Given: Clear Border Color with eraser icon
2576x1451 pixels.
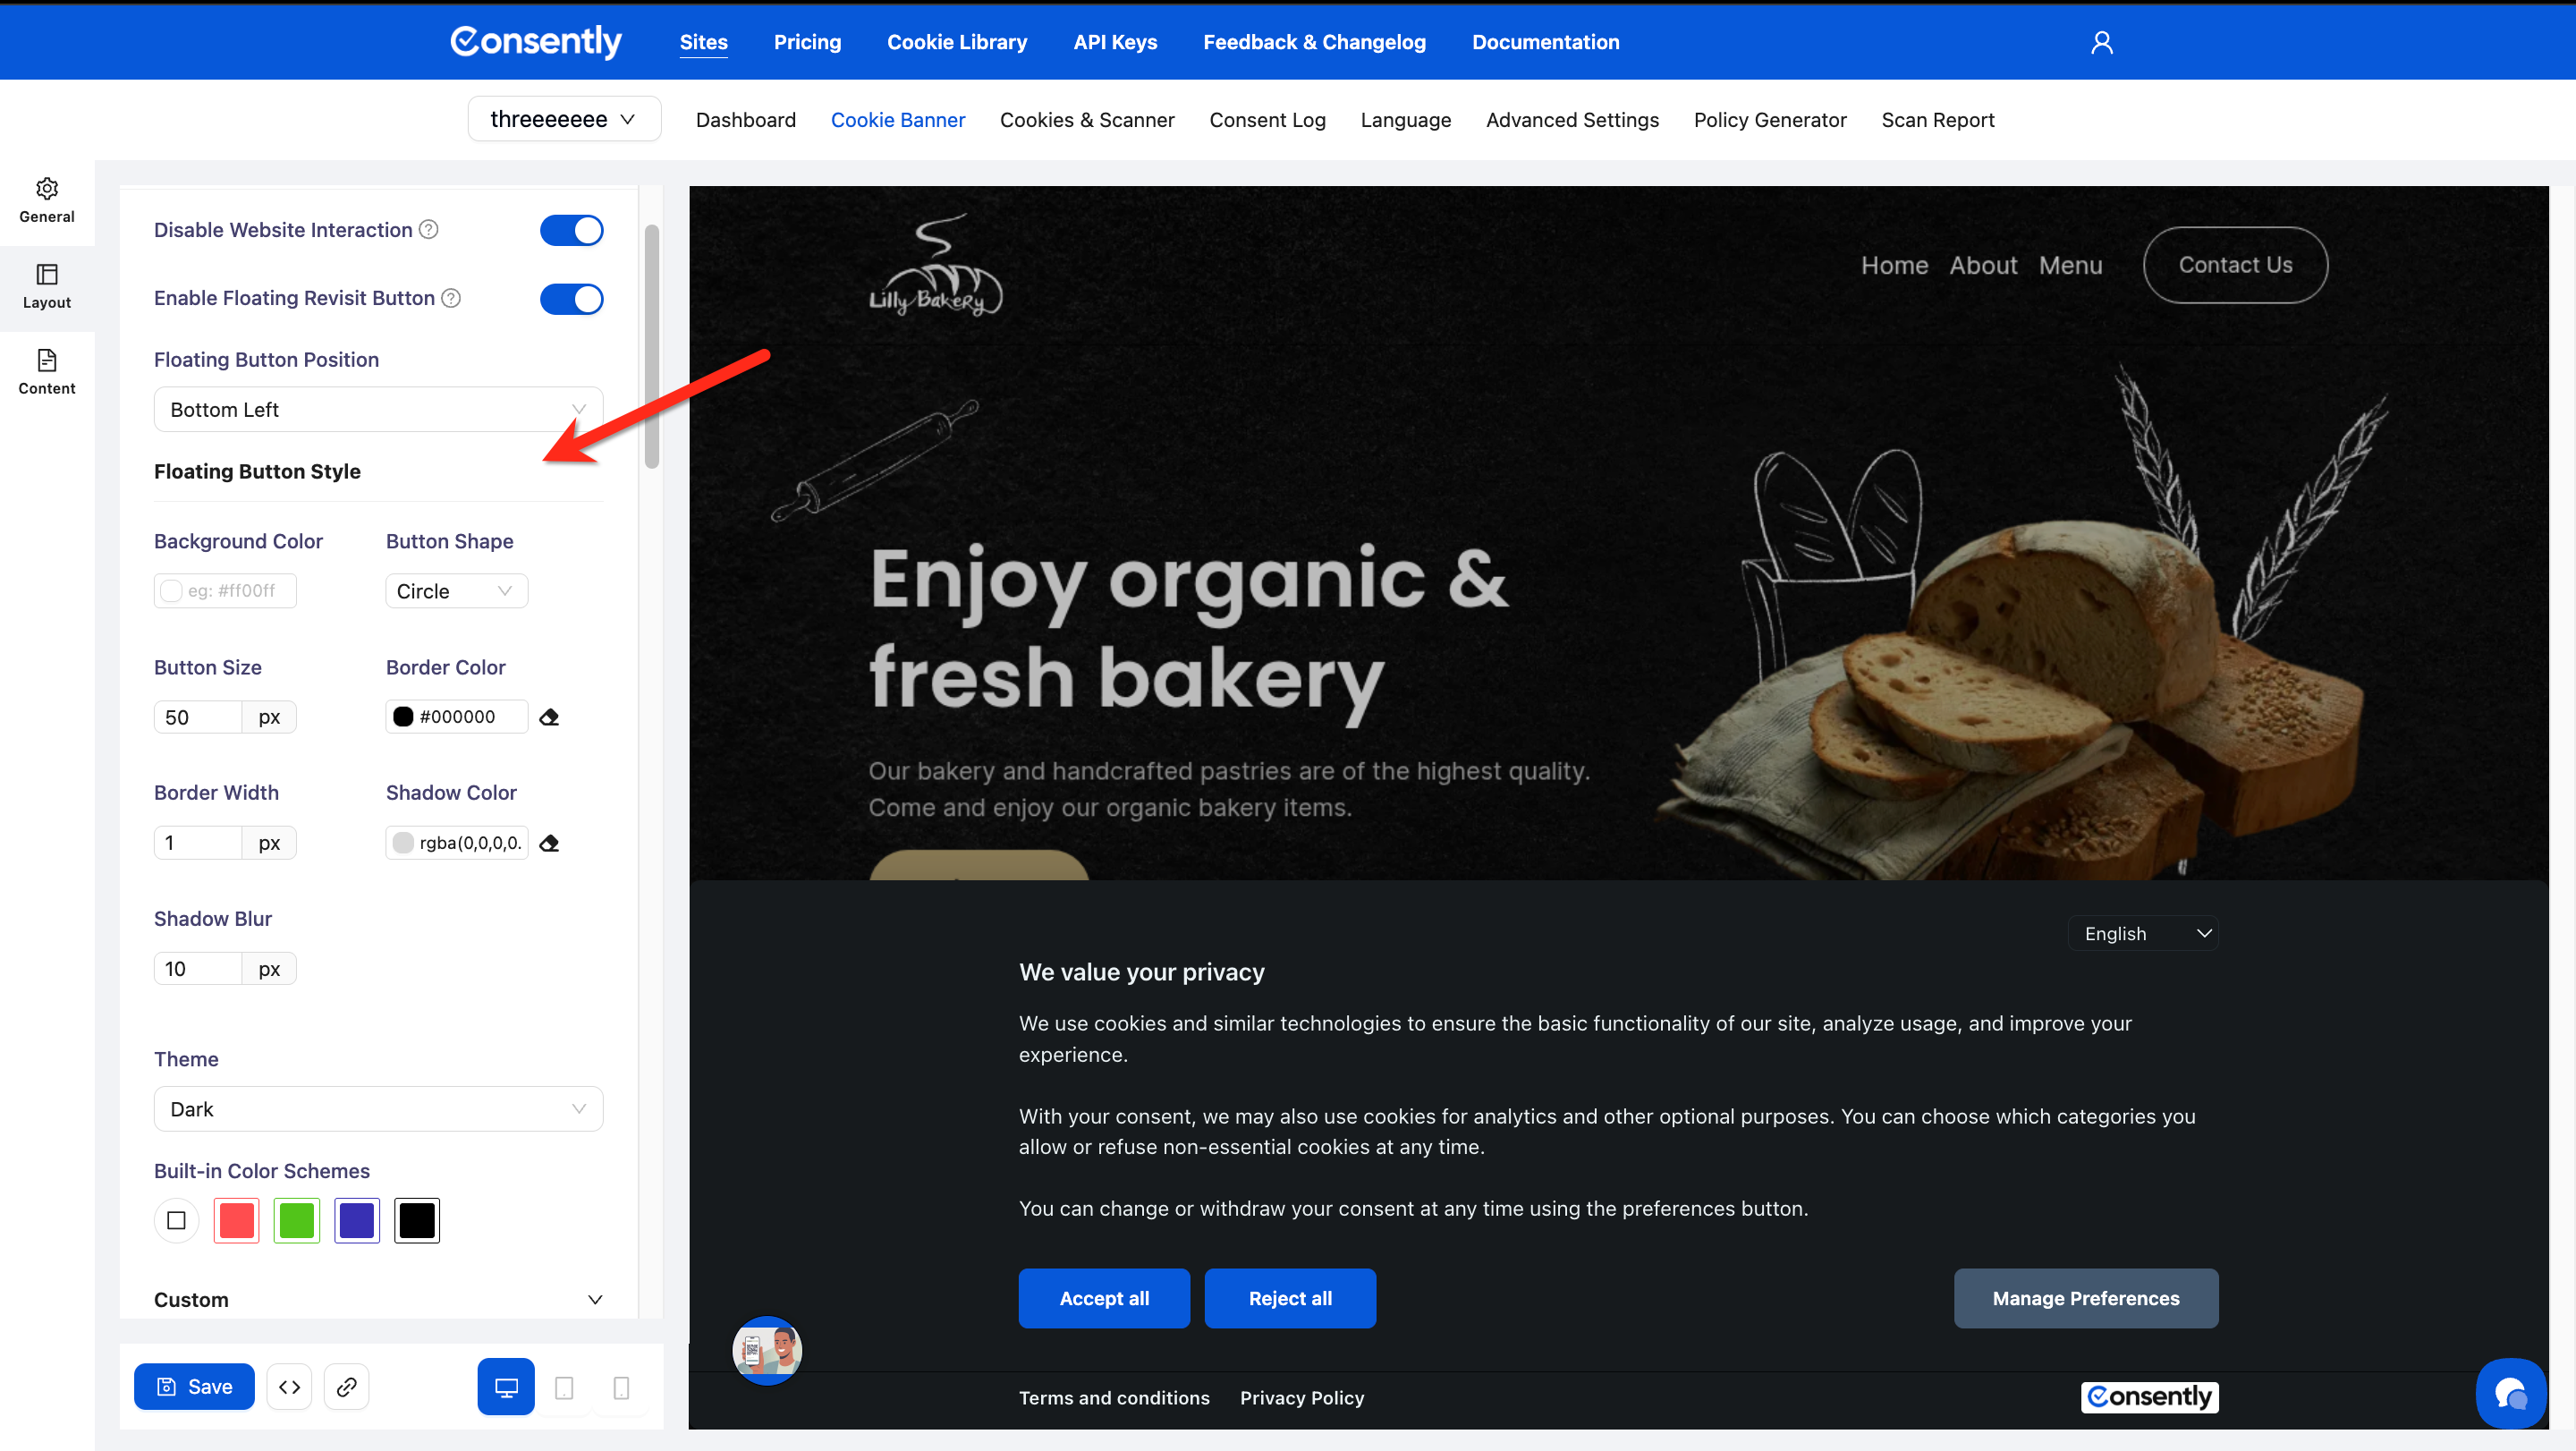Looking at the screenshot, I should [x=549, y=717].
